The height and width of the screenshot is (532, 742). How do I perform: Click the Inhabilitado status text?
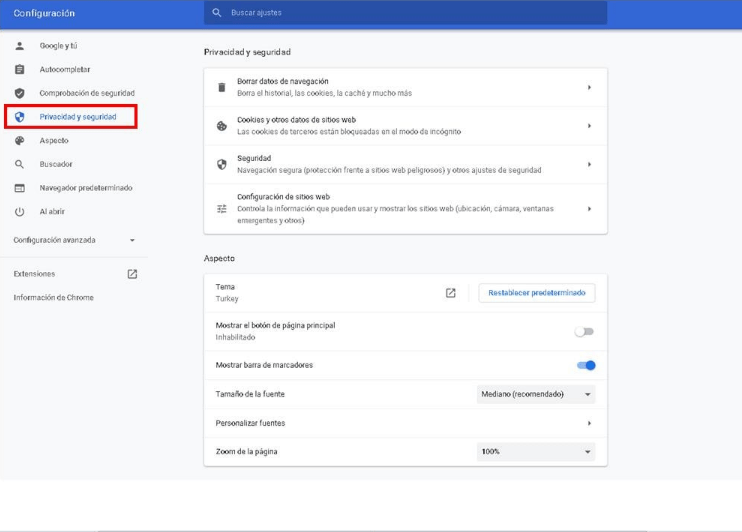(x=235, y=337)
